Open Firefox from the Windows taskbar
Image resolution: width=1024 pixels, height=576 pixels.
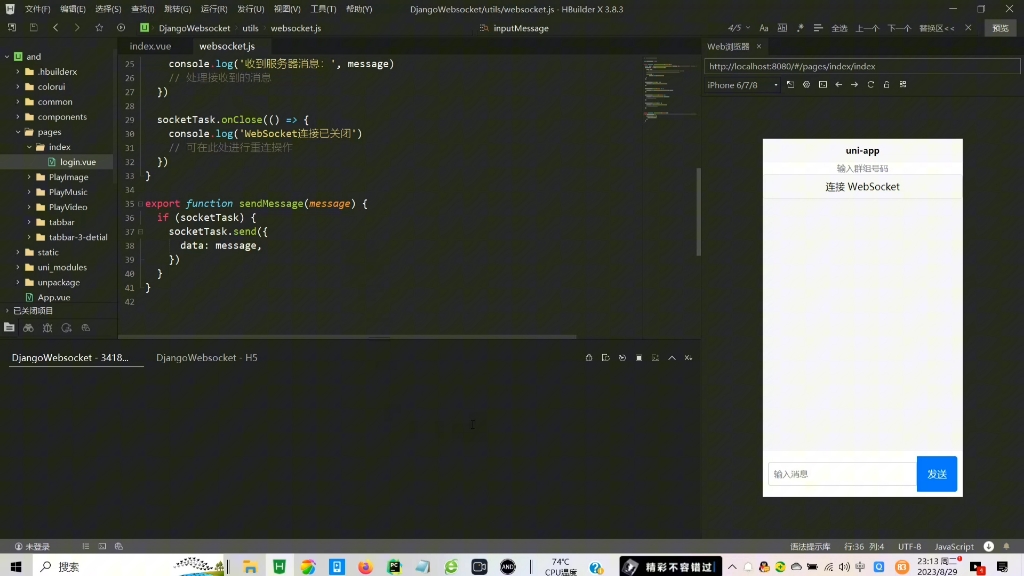[365, 567]
